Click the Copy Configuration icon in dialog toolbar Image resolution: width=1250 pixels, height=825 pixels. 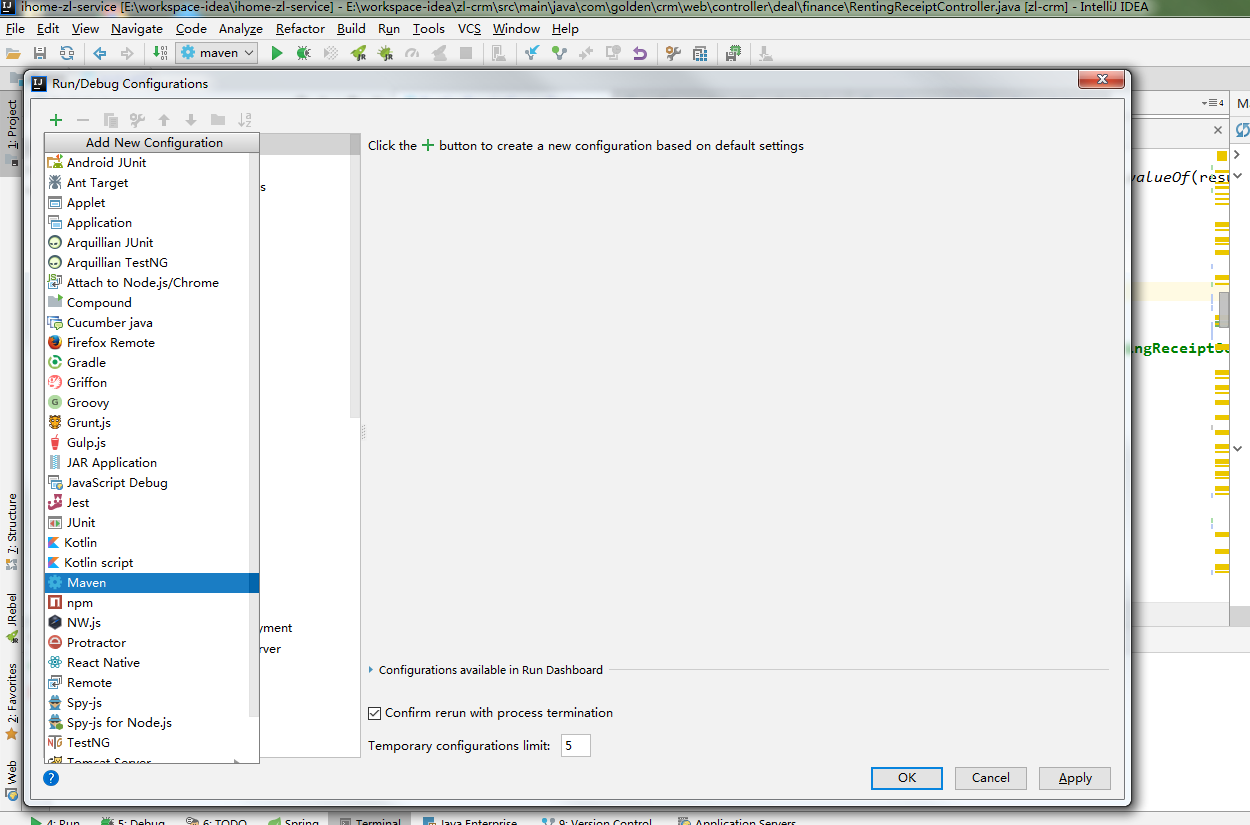(110, 120)
